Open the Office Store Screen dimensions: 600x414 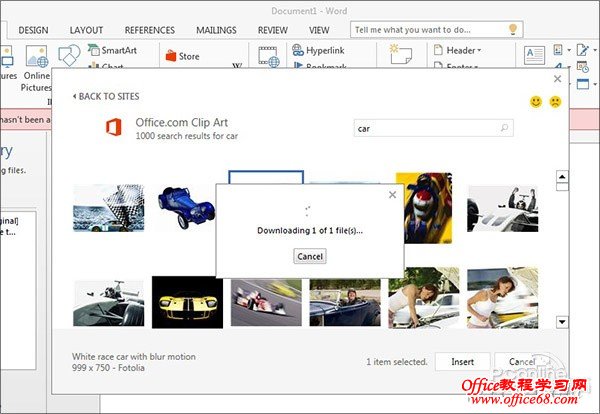(183, 56)
